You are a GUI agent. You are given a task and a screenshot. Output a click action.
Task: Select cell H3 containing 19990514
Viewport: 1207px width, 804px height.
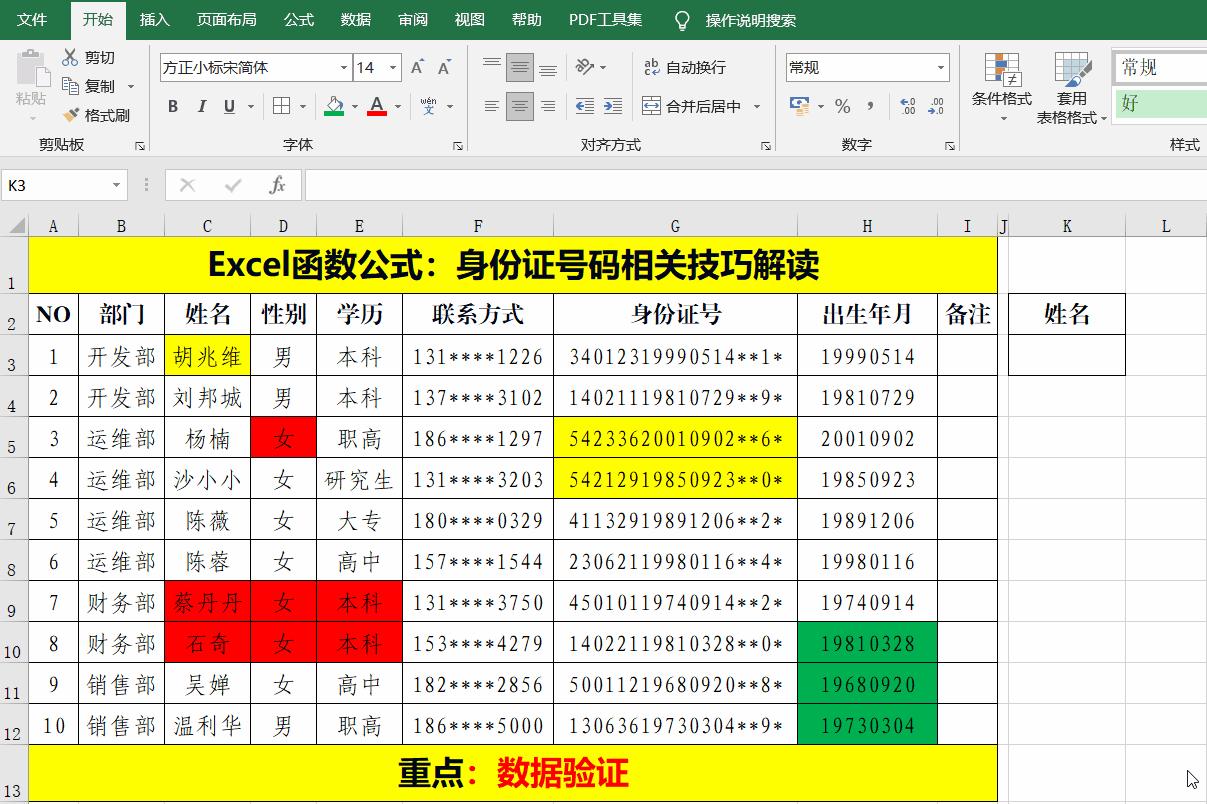pos(866,356)
